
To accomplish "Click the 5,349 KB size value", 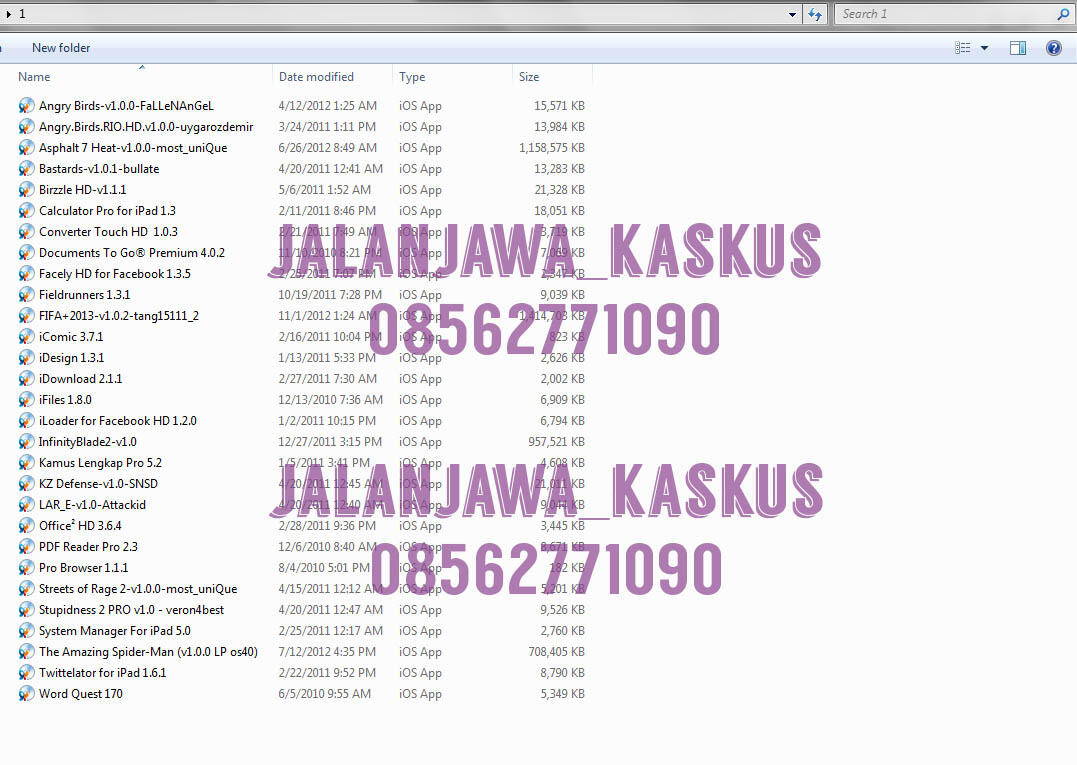I will (562, 694).
